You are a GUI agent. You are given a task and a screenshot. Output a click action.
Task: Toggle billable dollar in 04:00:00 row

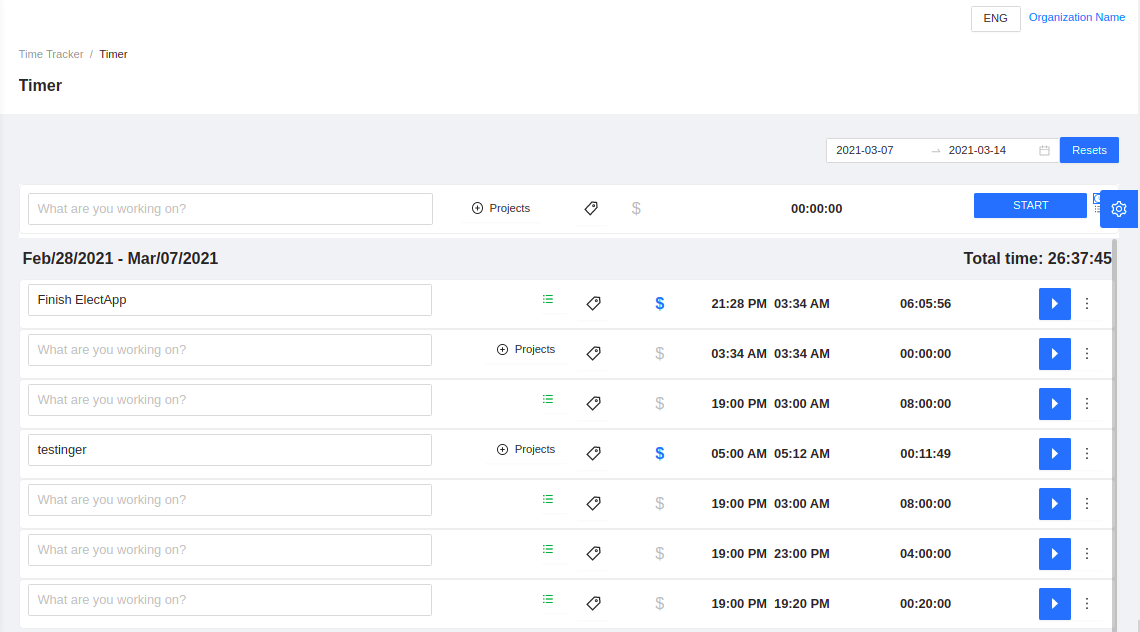(659, 553)
